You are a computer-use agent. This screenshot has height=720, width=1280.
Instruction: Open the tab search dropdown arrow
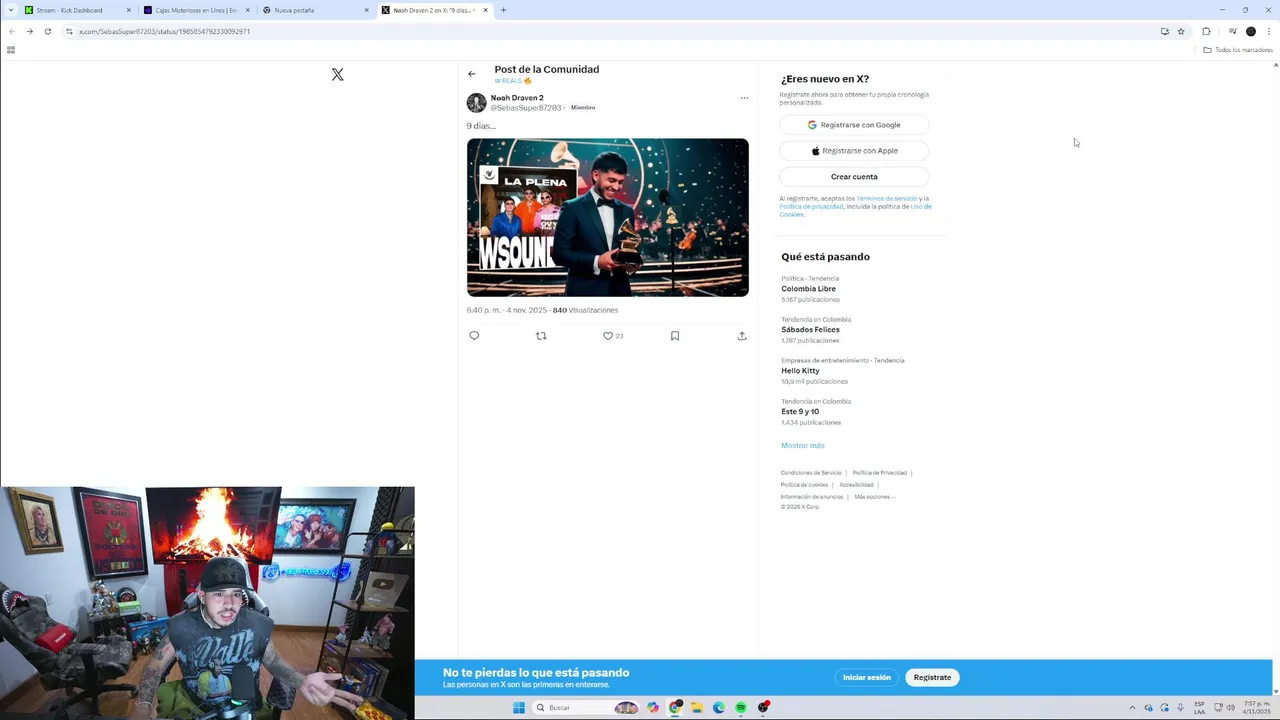(x=11, y=10)
